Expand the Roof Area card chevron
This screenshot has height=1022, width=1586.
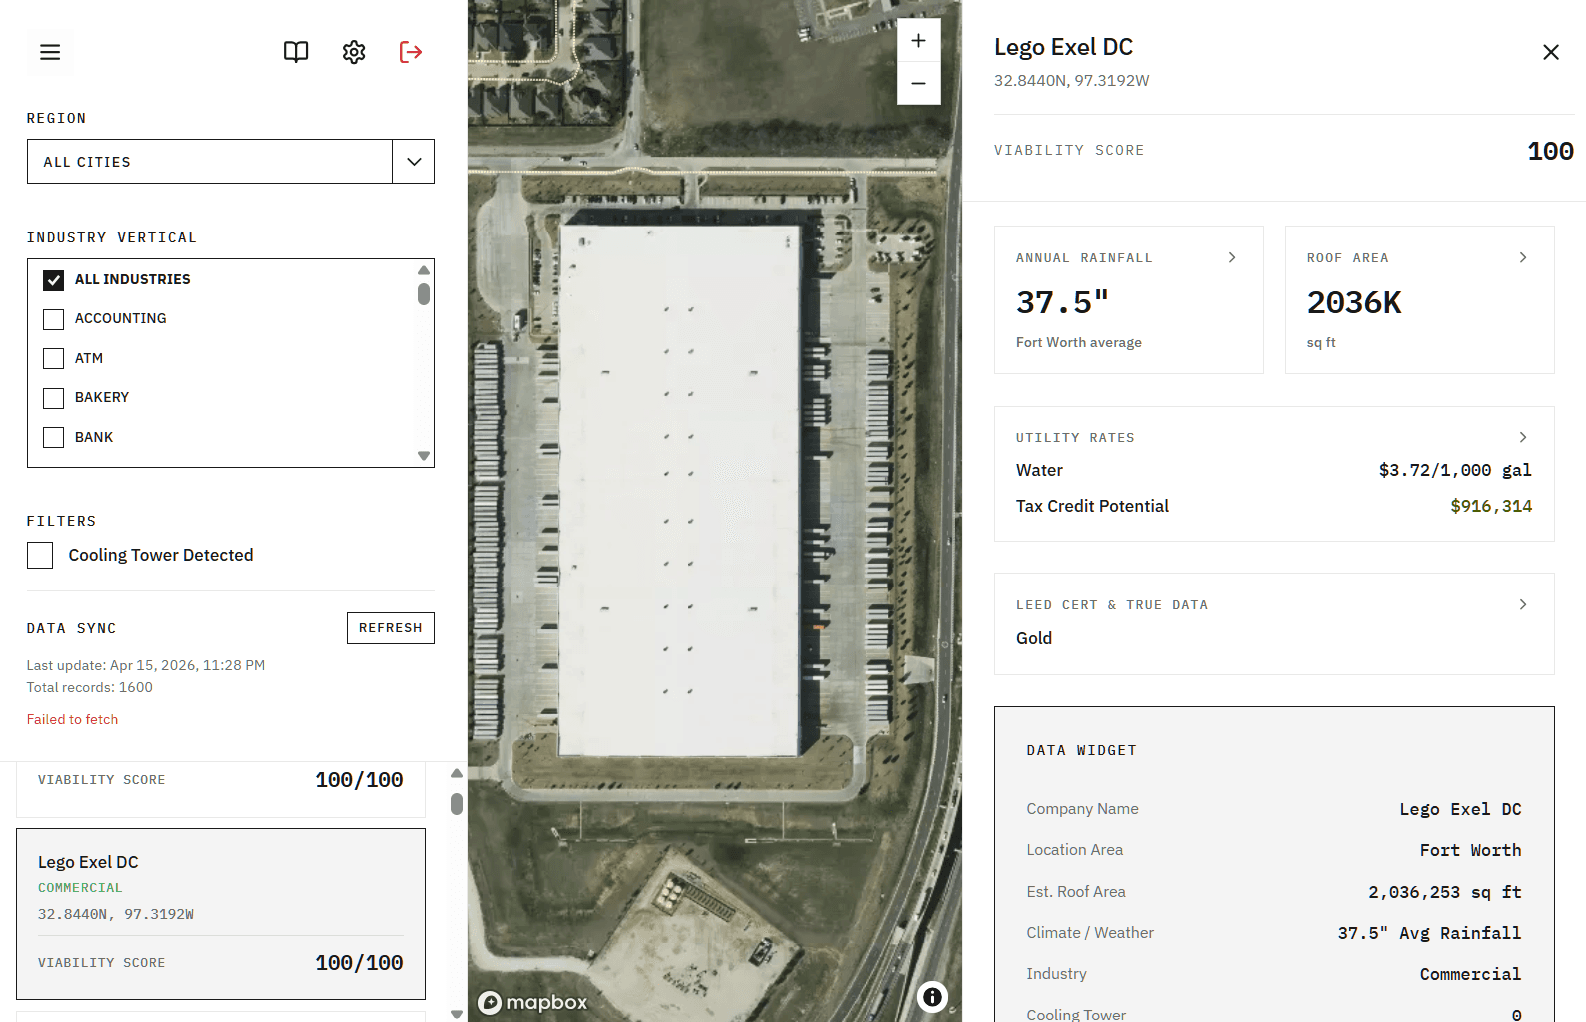pos(1523,257)
